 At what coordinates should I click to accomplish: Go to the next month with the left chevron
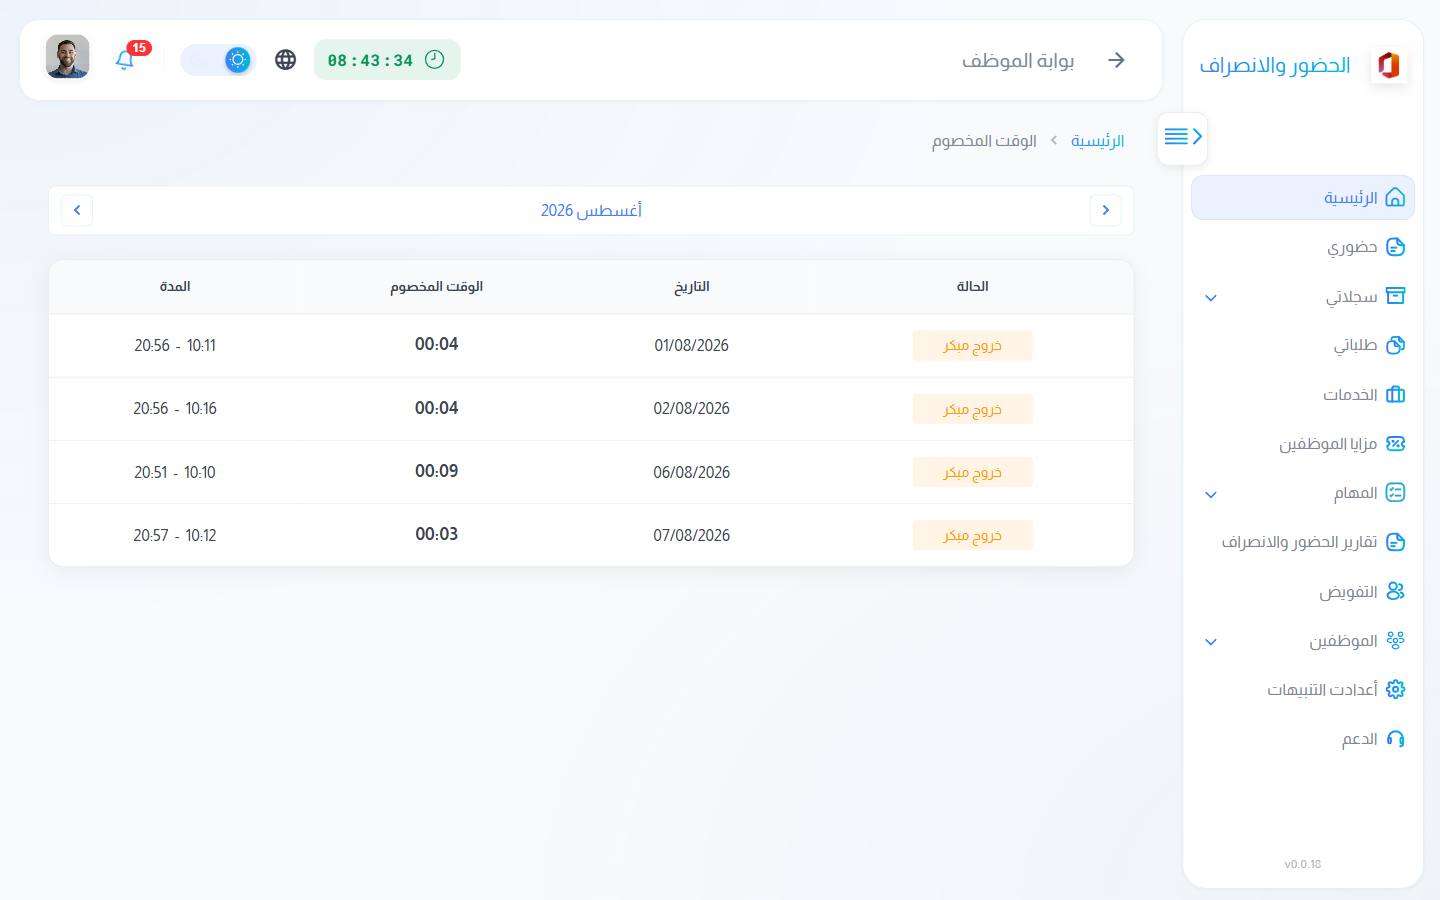coord(77,210)
